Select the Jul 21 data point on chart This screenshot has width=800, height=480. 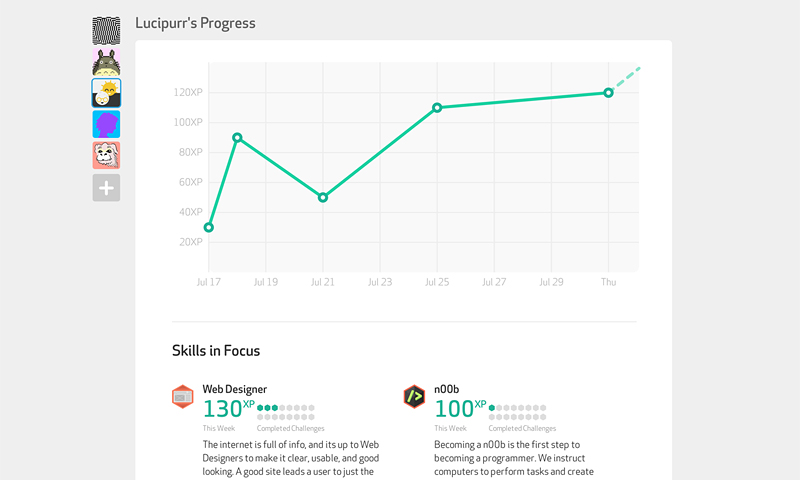pos(322,197)
